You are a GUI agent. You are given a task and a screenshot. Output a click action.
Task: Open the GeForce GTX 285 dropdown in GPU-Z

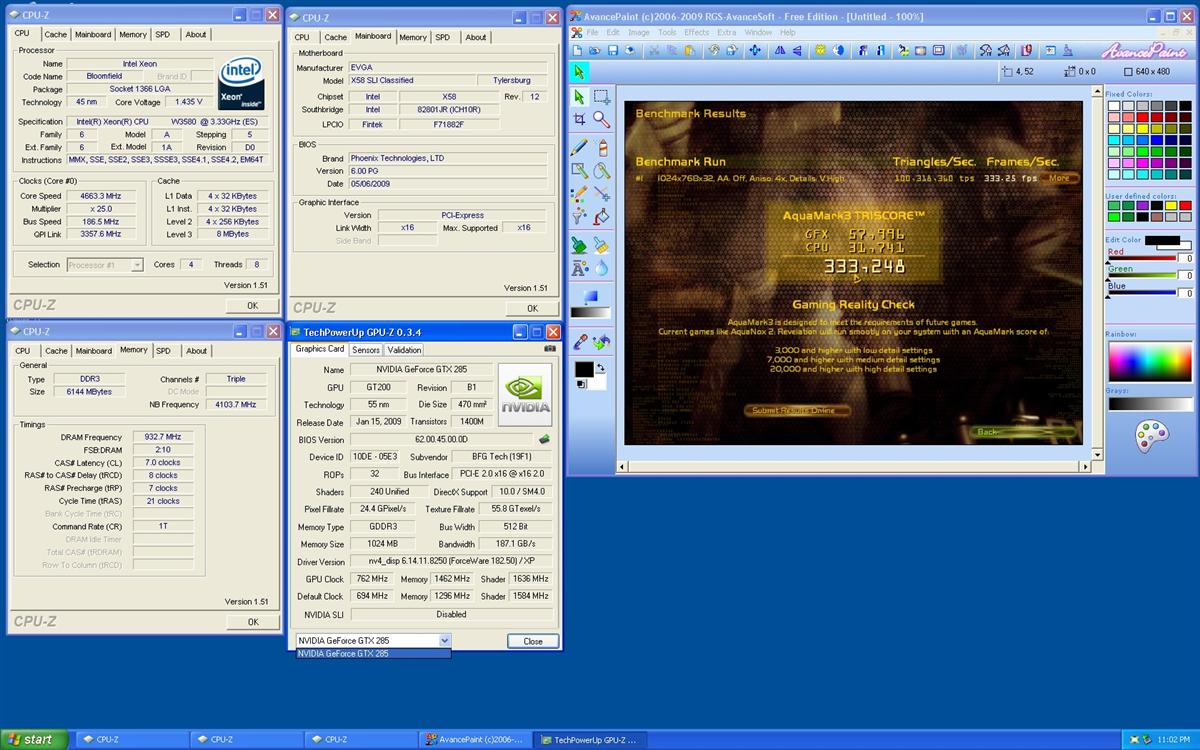tap(445, 641)
